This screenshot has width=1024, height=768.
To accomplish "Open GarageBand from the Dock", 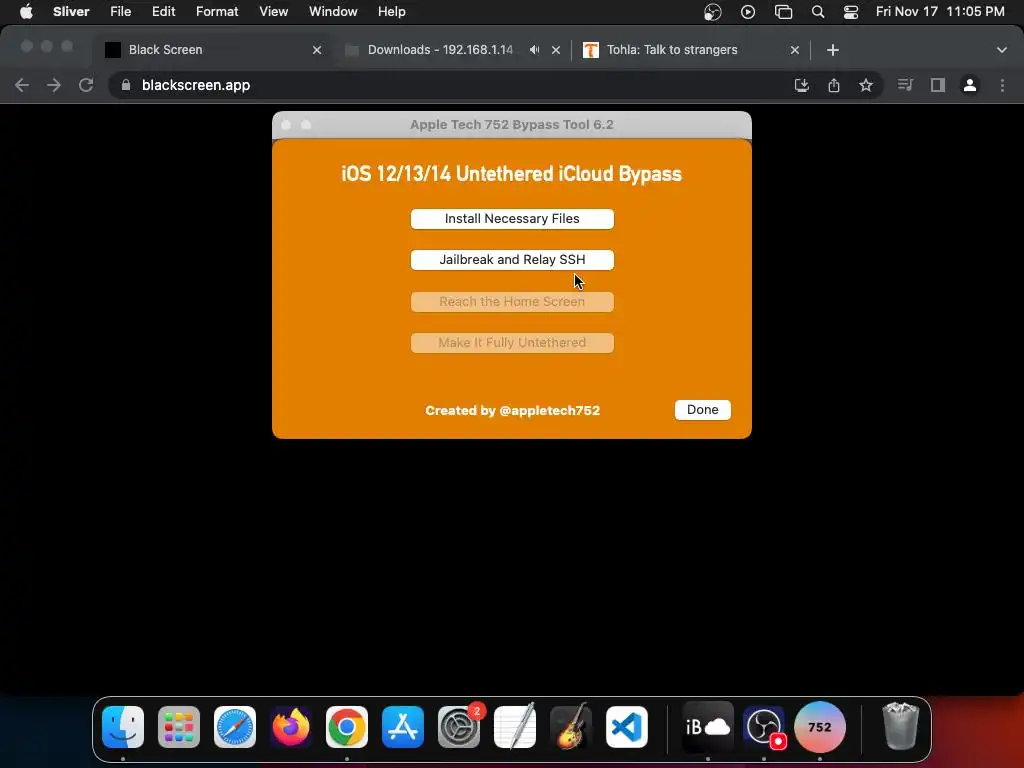I will click(x=571, y=727).
